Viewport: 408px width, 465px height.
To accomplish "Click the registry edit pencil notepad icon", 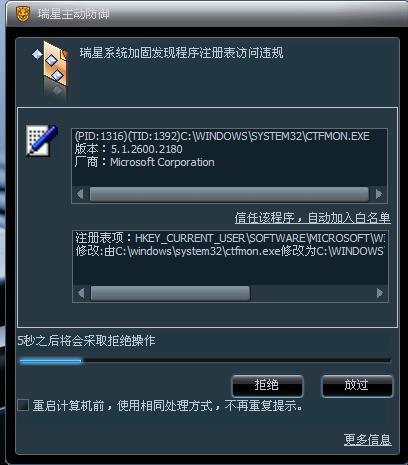I will pyautogui.click(x=42, y=141).
